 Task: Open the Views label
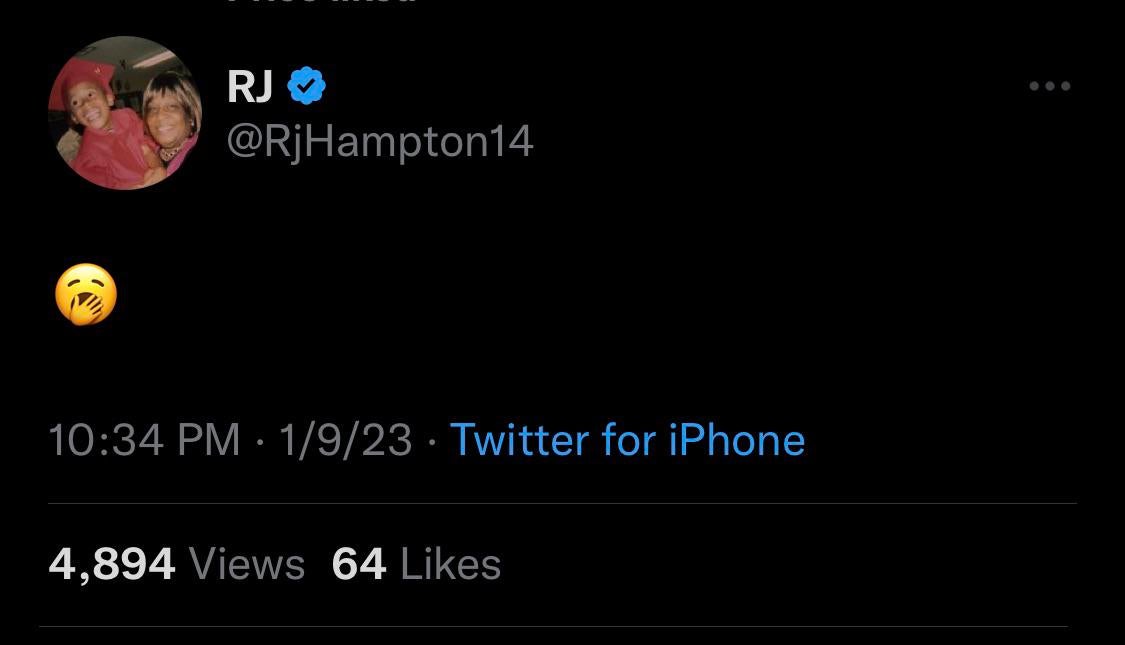tap(247, 565)
